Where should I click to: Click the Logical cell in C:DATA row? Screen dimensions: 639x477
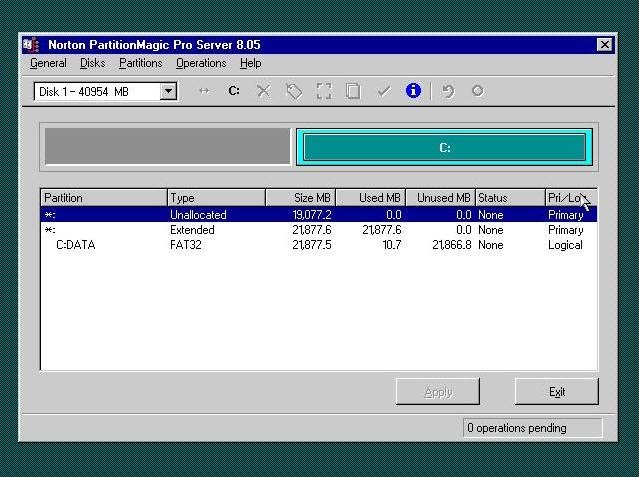(565, 245)
